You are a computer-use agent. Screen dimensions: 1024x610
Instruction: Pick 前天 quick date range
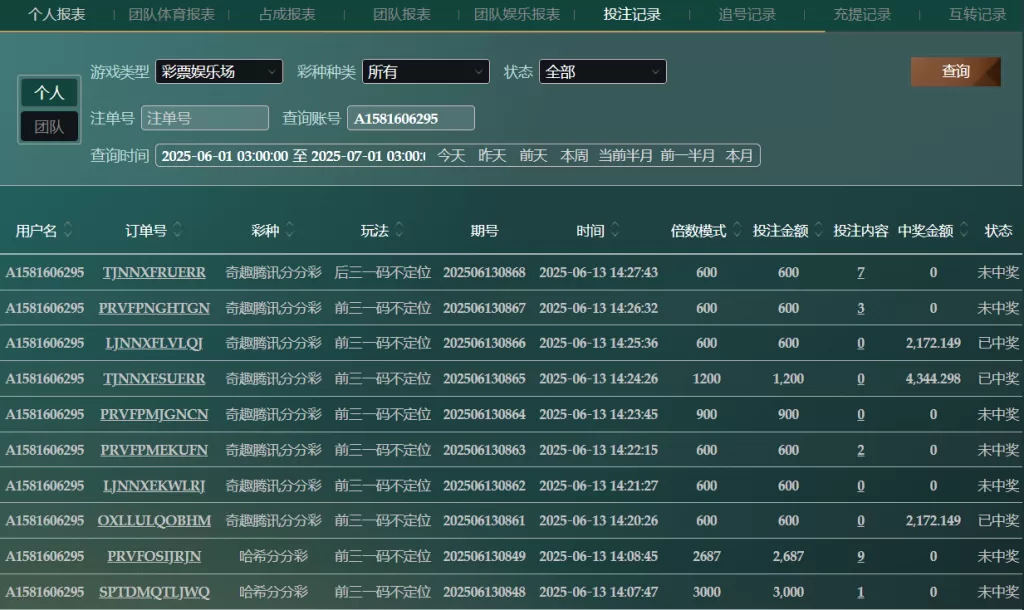pyautogui.click(x=534, y=155)
